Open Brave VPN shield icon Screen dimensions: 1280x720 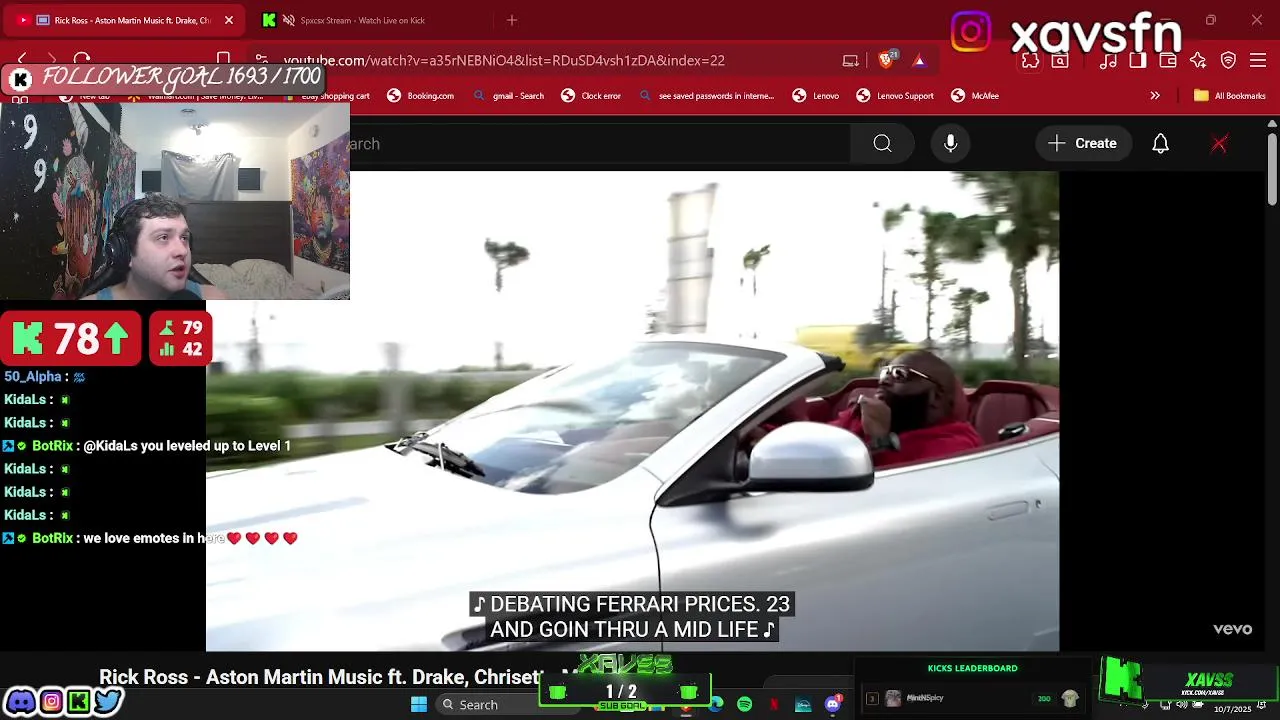pyautogui.click(x=1229, y=61)
